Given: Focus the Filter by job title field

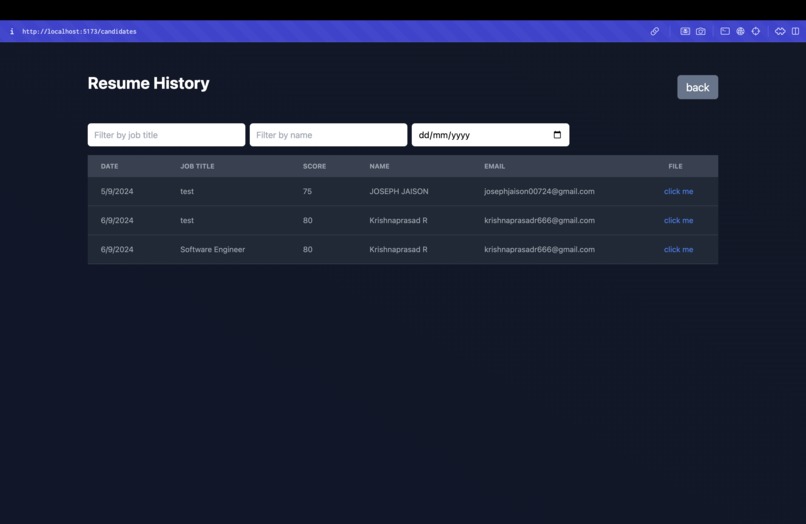Looking at the screenshot, I should coord(167,135).
